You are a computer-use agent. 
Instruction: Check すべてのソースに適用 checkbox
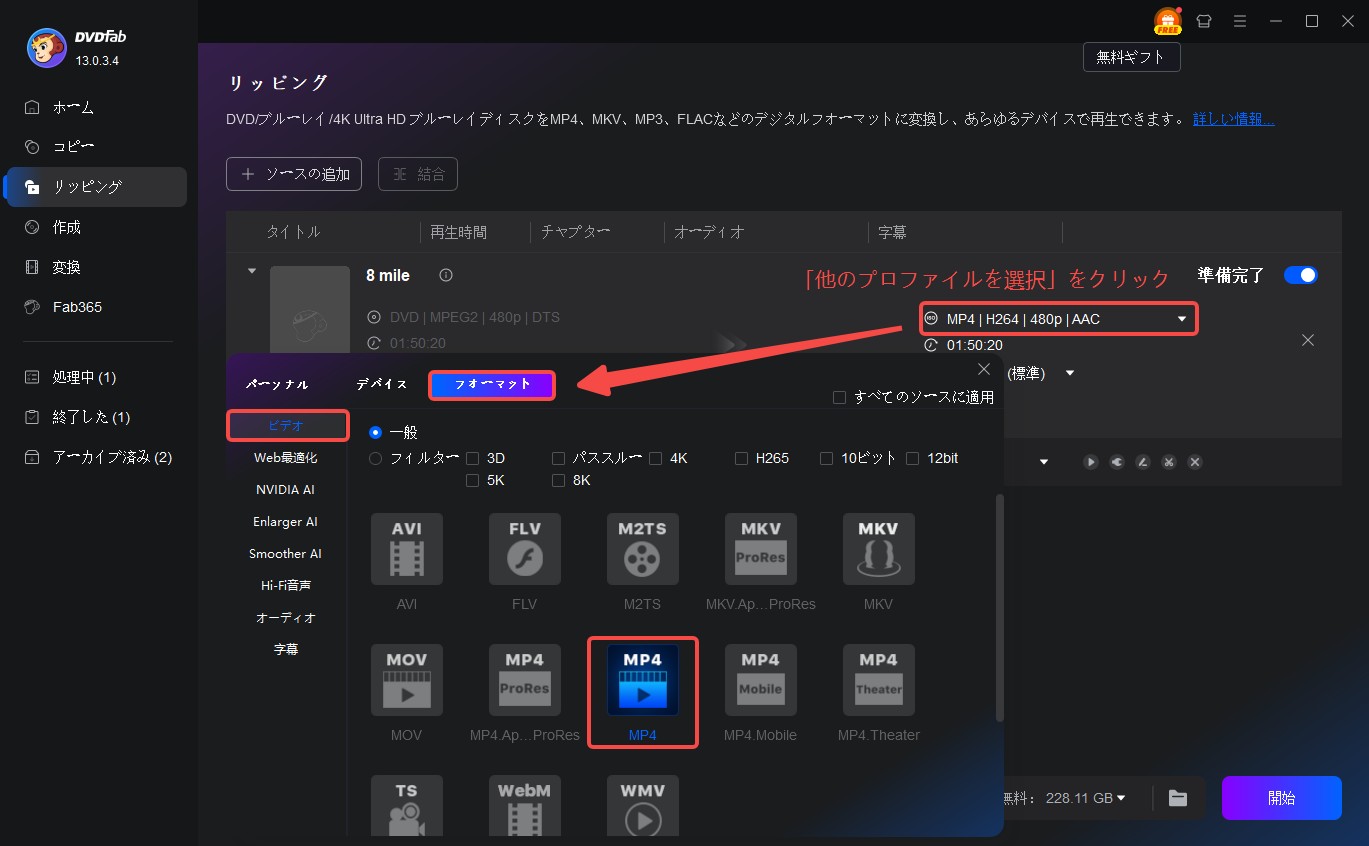coord(840,398)
